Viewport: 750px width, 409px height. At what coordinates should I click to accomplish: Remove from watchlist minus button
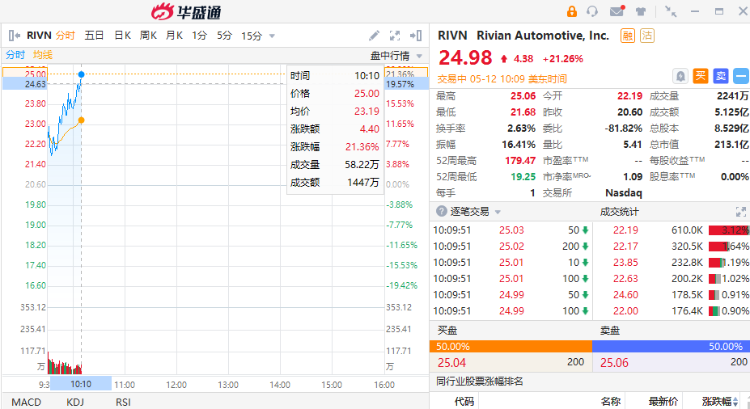[x=741, y=76]
